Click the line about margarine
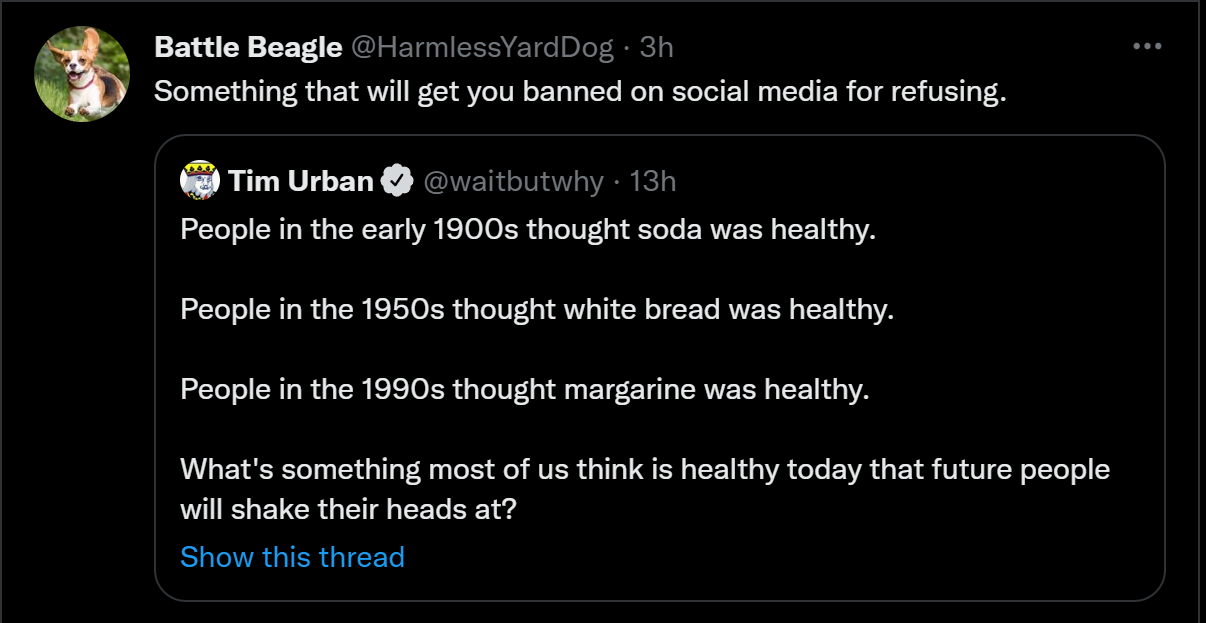The image size is (1206, 623). 525,389
